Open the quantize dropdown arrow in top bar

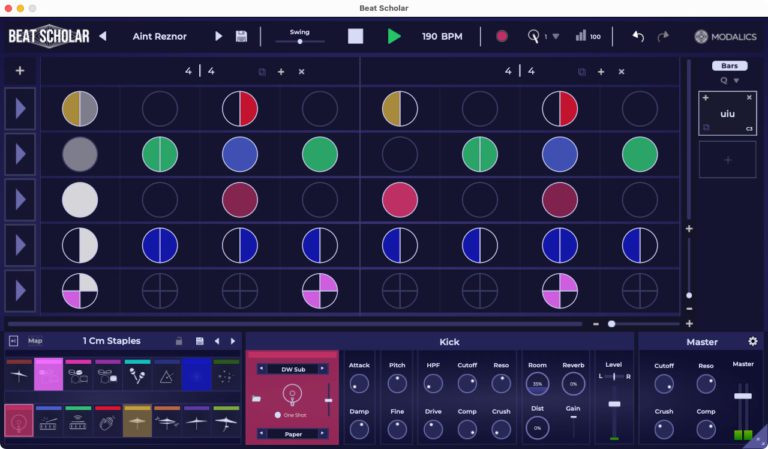pyautogui.click(x=555, y=36)
